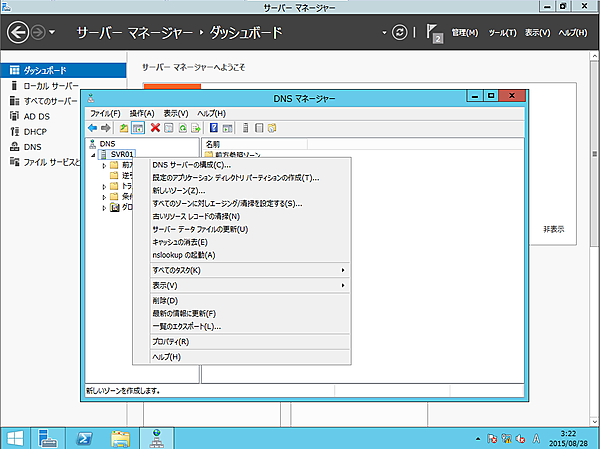Expand the トラ folder node in the tree
This screenshot has height=449, width=600.
pos(104,187)
